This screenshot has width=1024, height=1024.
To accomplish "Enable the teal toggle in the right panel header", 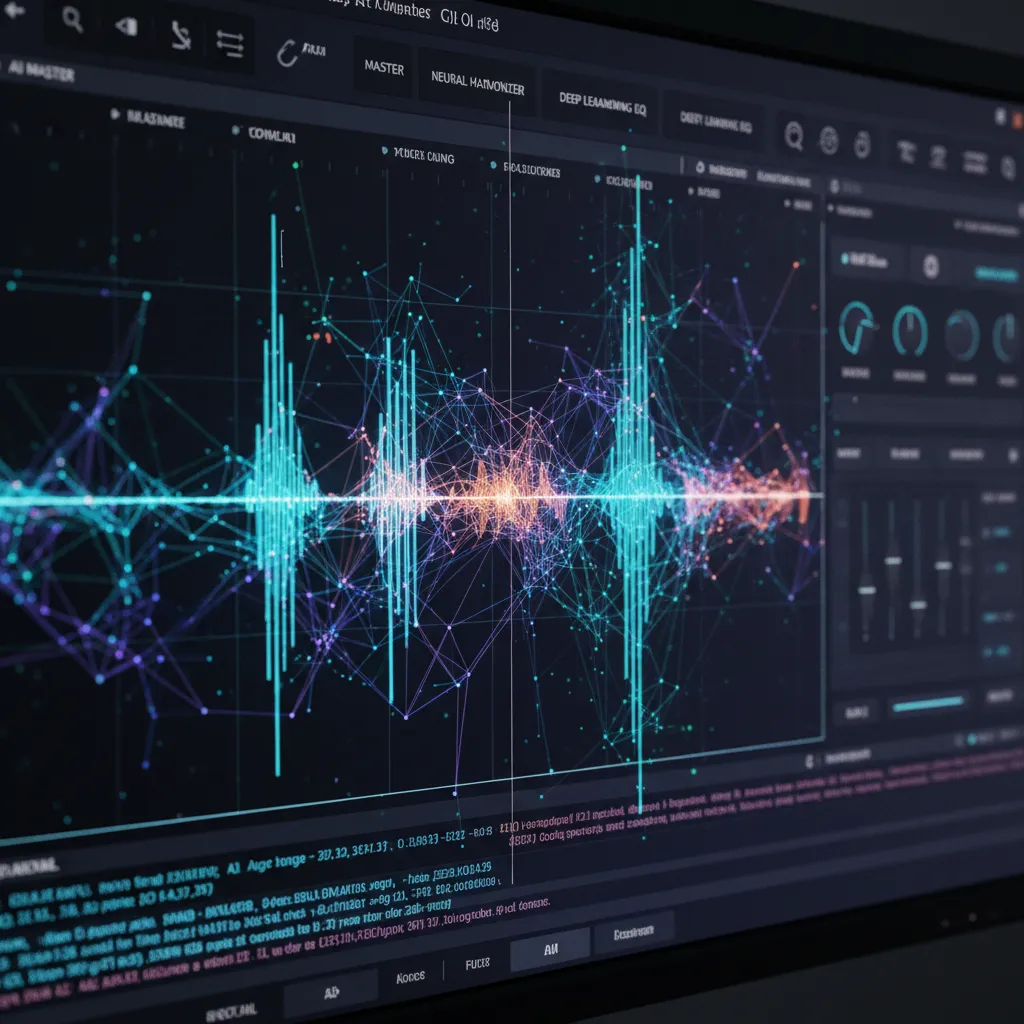I will pos(995,273).
